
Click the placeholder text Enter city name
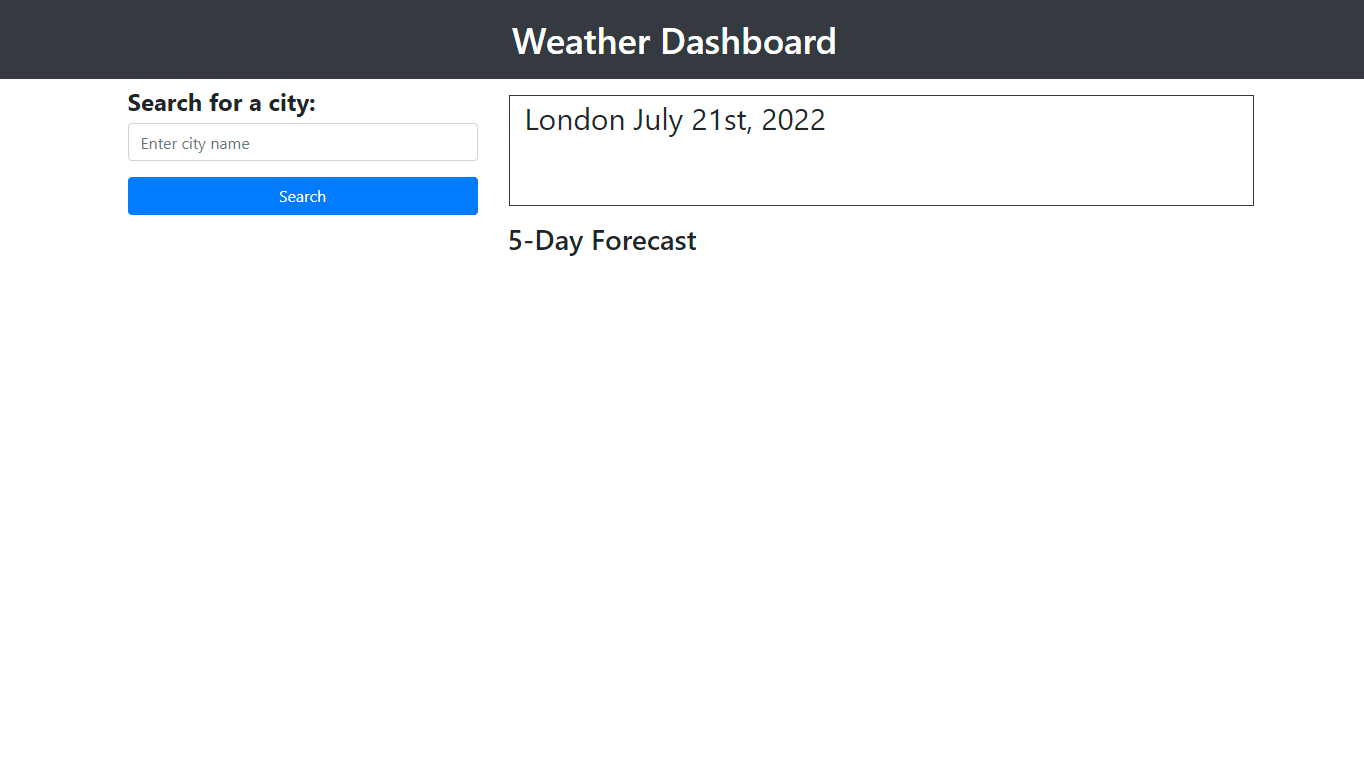[194, 143]
